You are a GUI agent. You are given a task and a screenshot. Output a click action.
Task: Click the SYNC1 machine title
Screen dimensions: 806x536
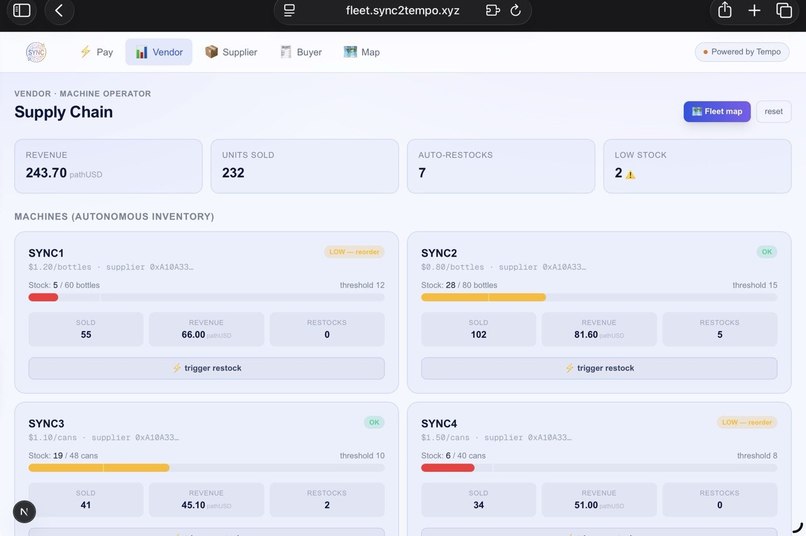click(x=46, y=253)
